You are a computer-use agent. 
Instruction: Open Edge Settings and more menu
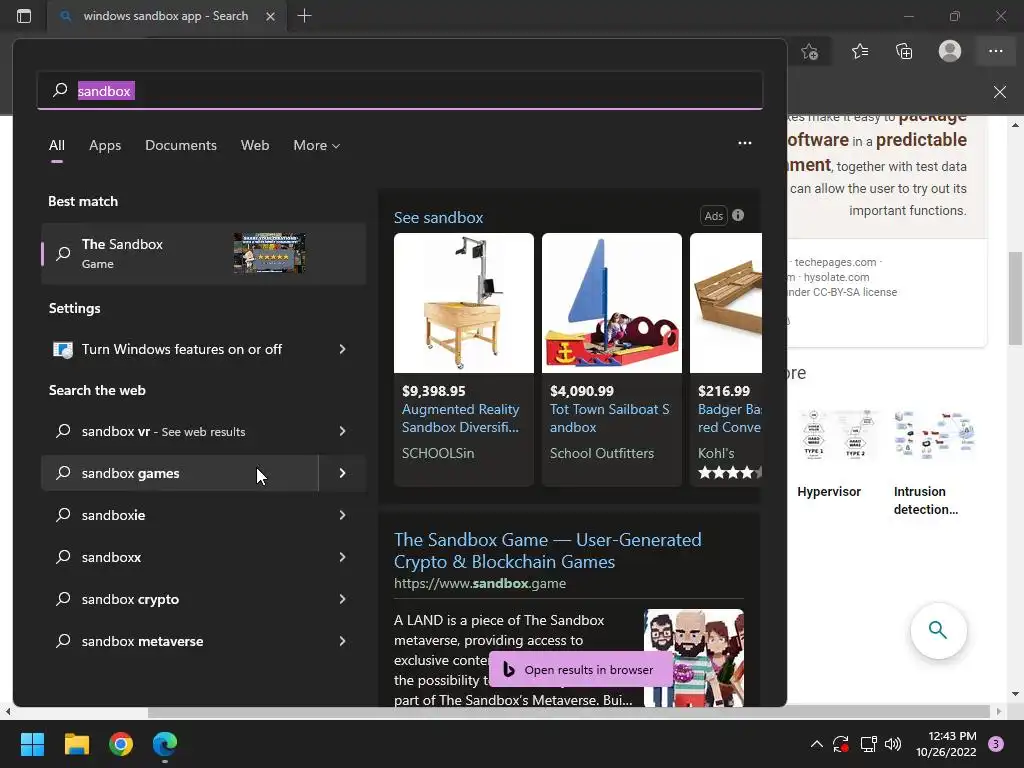click(995, 51)
